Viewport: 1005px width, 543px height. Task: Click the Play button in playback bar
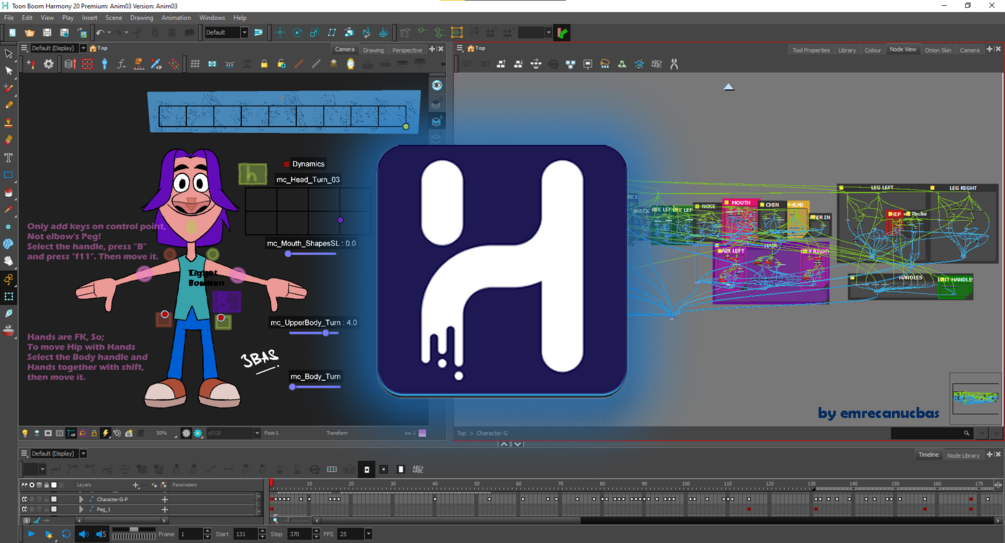31,534
